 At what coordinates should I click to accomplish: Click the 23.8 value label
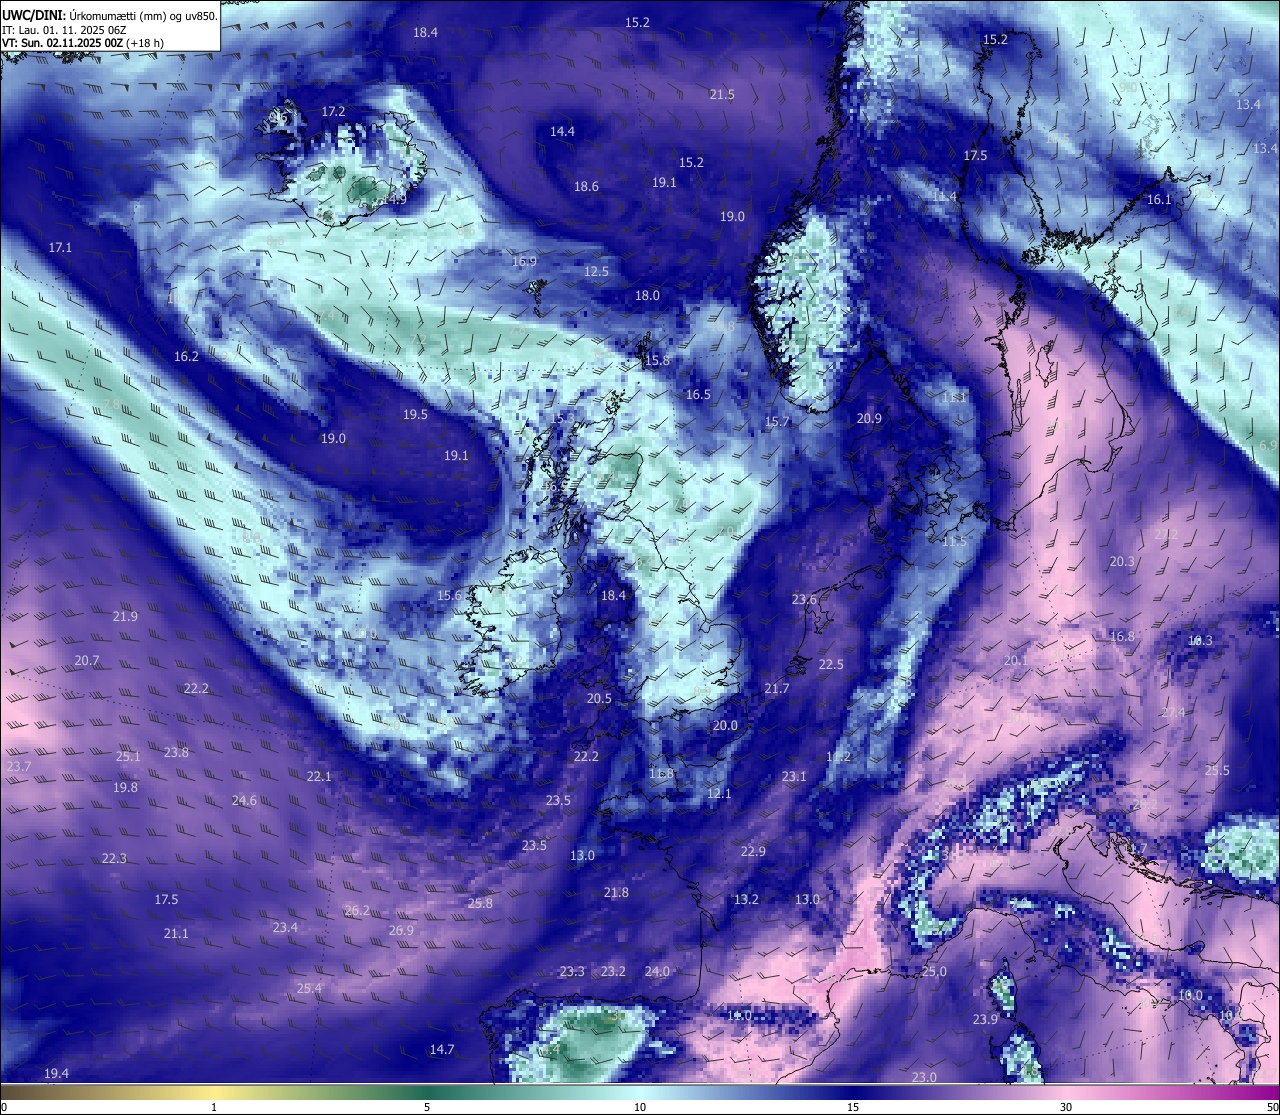tap(176, 752)
